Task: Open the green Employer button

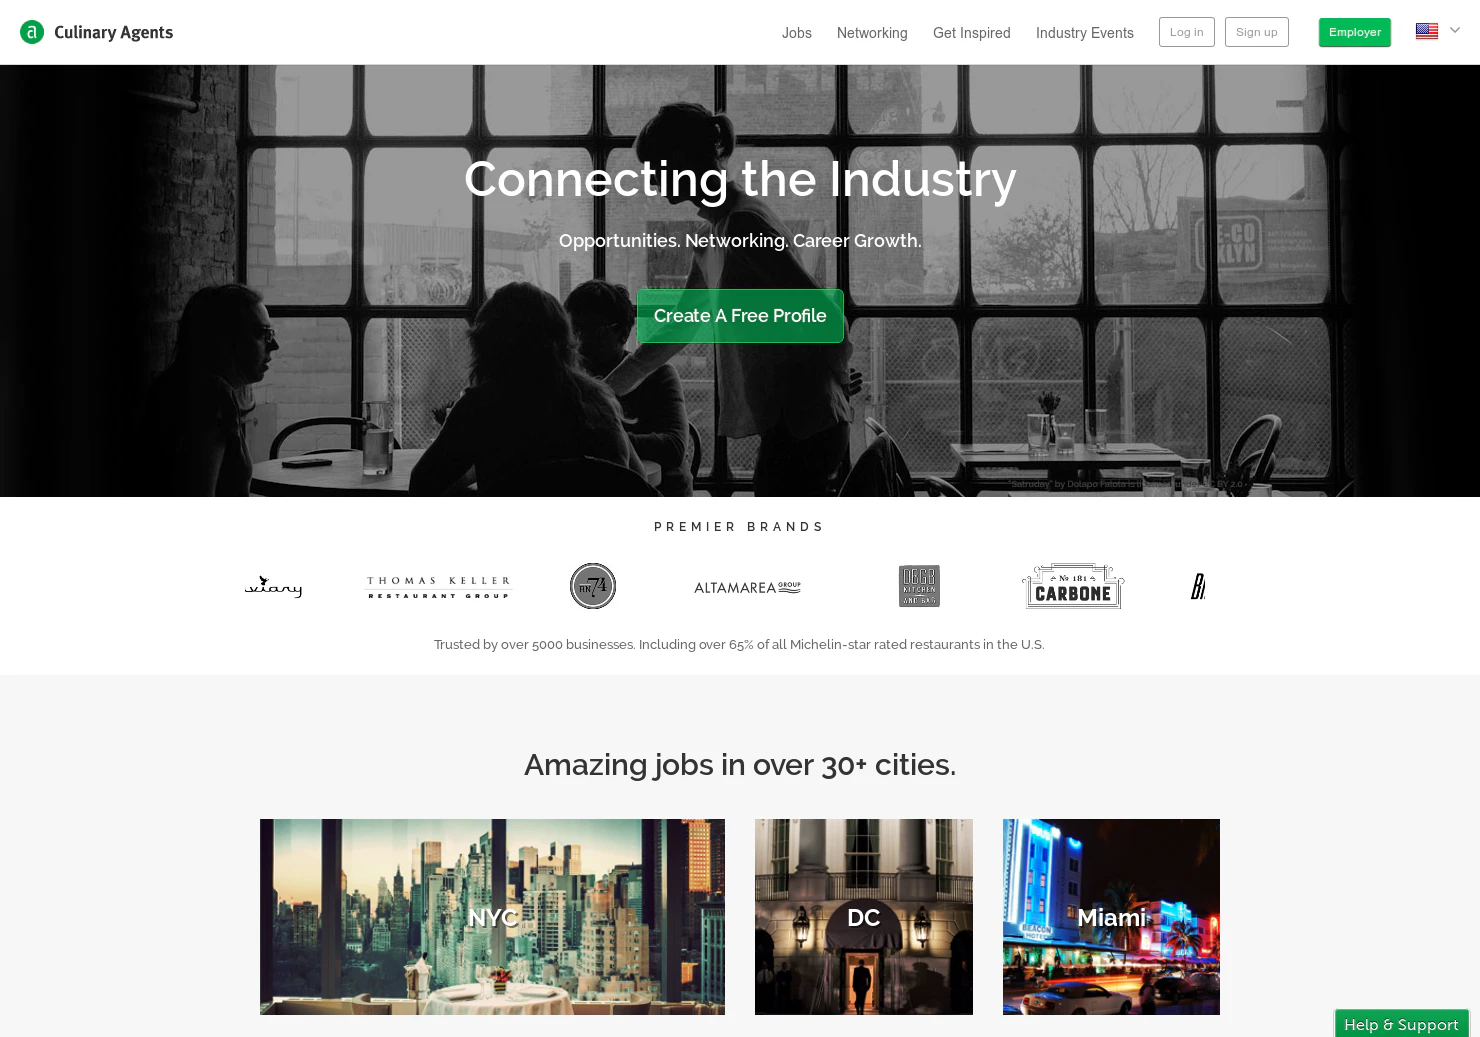Action: pos(1355,32)
